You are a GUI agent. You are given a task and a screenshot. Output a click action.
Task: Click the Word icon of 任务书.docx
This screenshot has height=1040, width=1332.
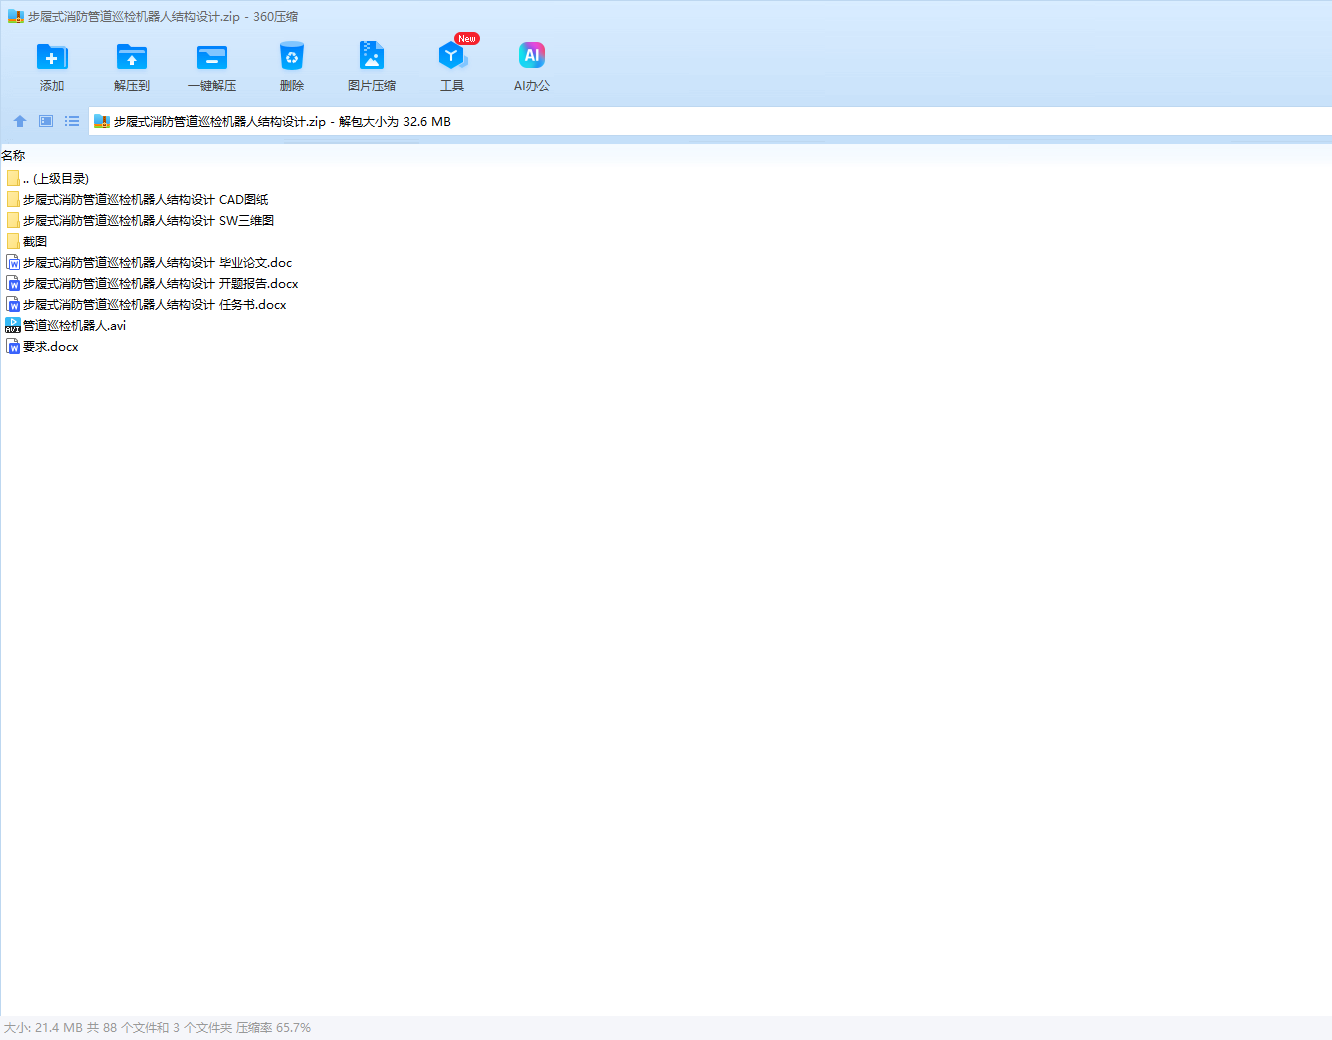[x=13, y=304]
